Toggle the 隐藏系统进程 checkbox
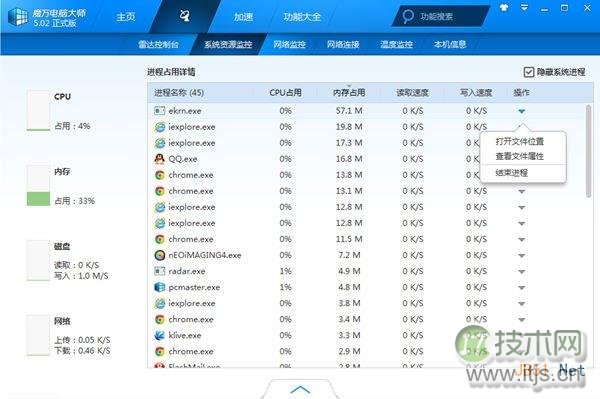The height and width of the screenshot is (399, 600). (529, 72)
